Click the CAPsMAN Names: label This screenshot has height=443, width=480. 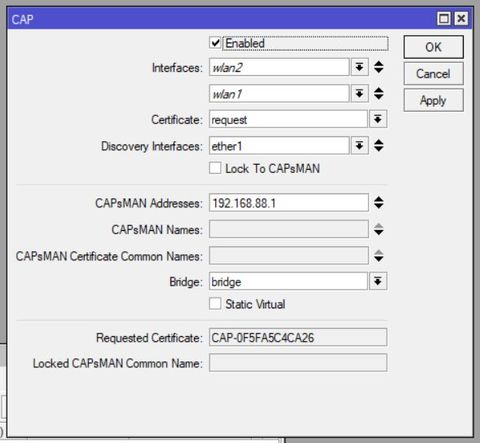157,230
